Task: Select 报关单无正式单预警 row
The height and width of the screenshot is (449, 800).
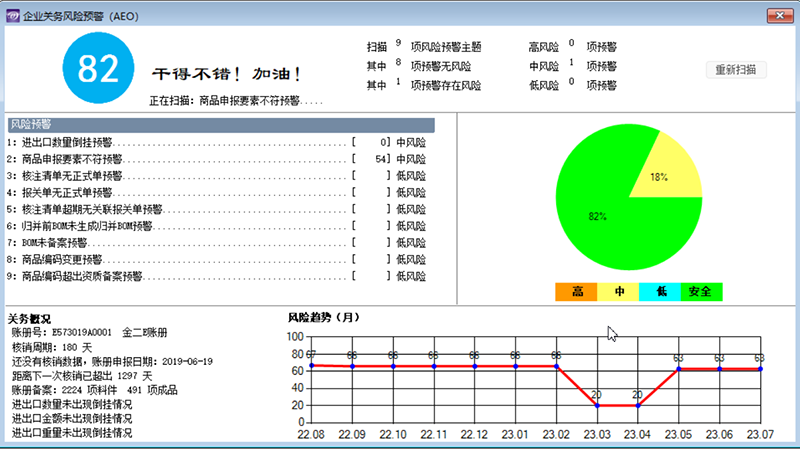Action: tap(216, 193)
